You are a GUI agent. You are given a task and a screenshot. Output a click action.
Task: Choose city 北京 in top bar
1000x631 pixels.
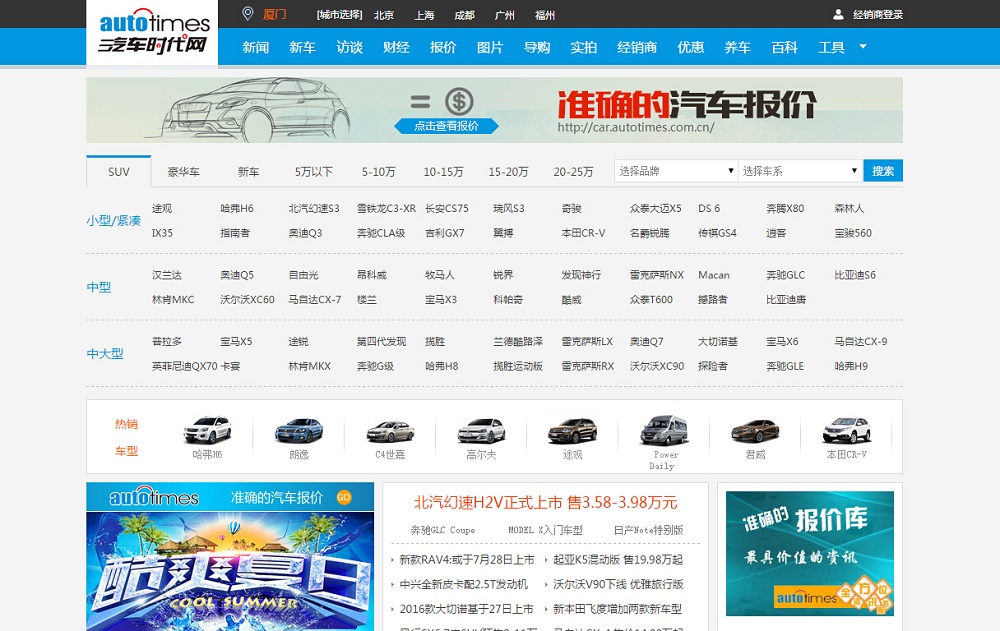pos(384,15)
